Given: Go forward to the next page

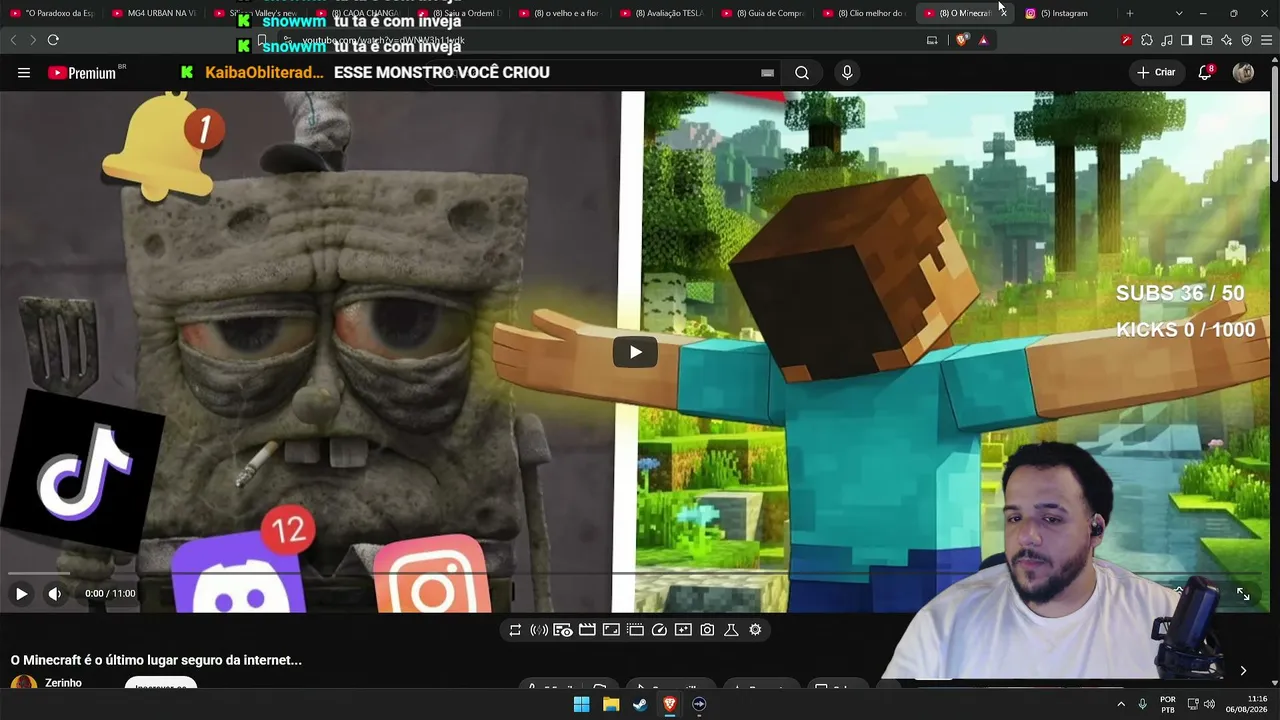Looking at the screenshot, I should 32,40.
